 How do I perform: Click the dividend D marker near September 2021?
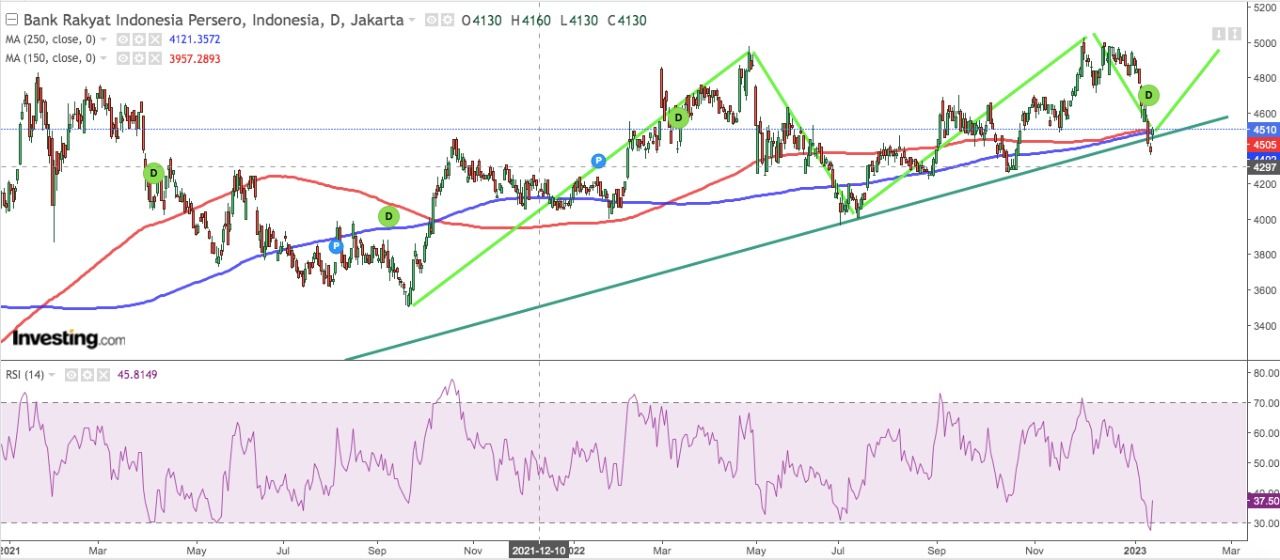coord(388,216)
